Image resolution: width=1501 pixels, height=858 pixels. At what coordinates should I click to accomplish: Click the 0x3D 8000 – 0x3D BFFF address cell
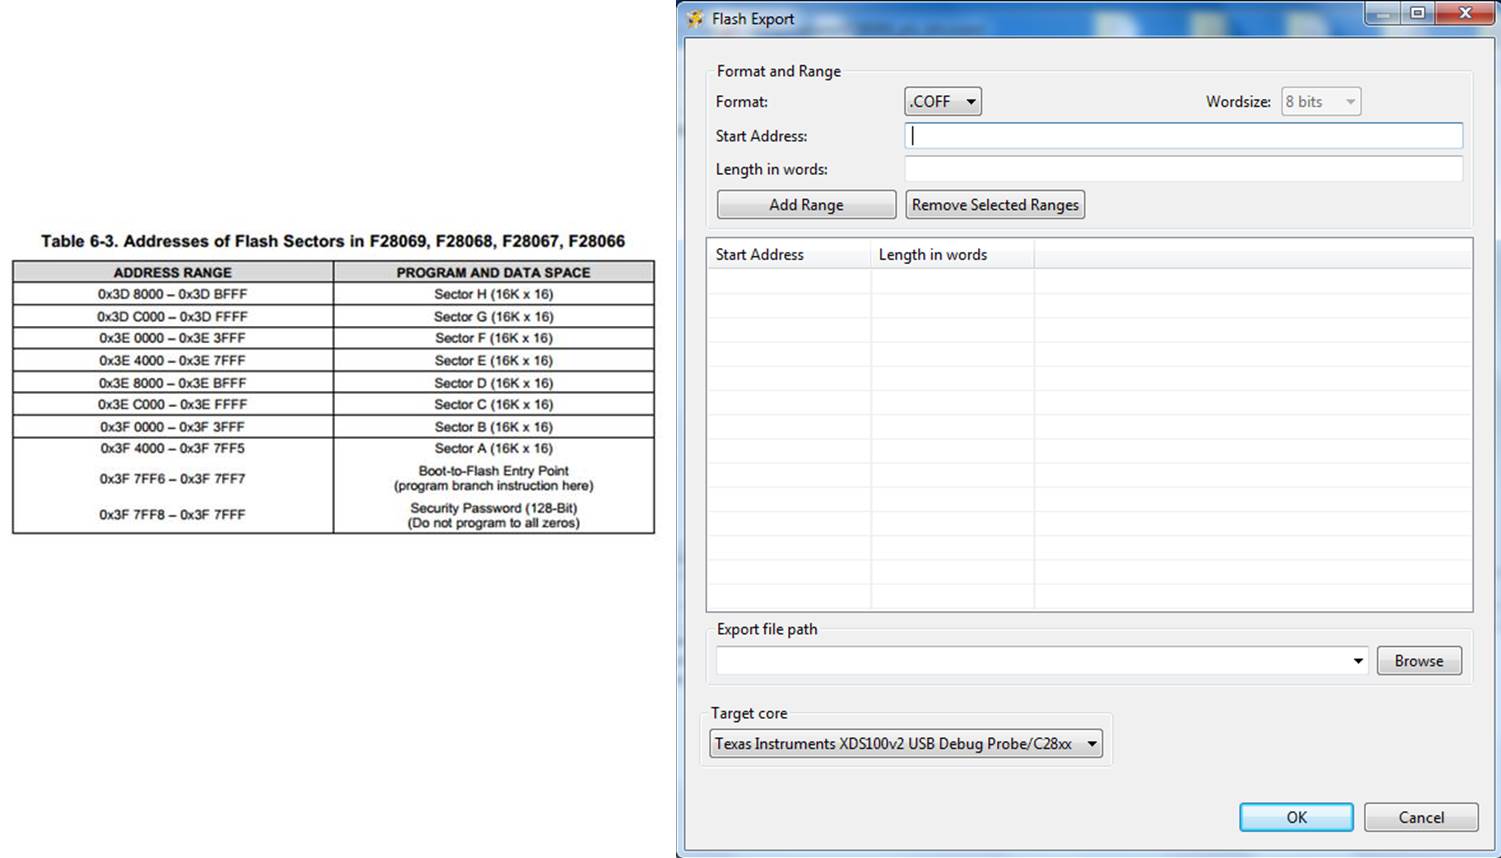(x=173, y=294)
